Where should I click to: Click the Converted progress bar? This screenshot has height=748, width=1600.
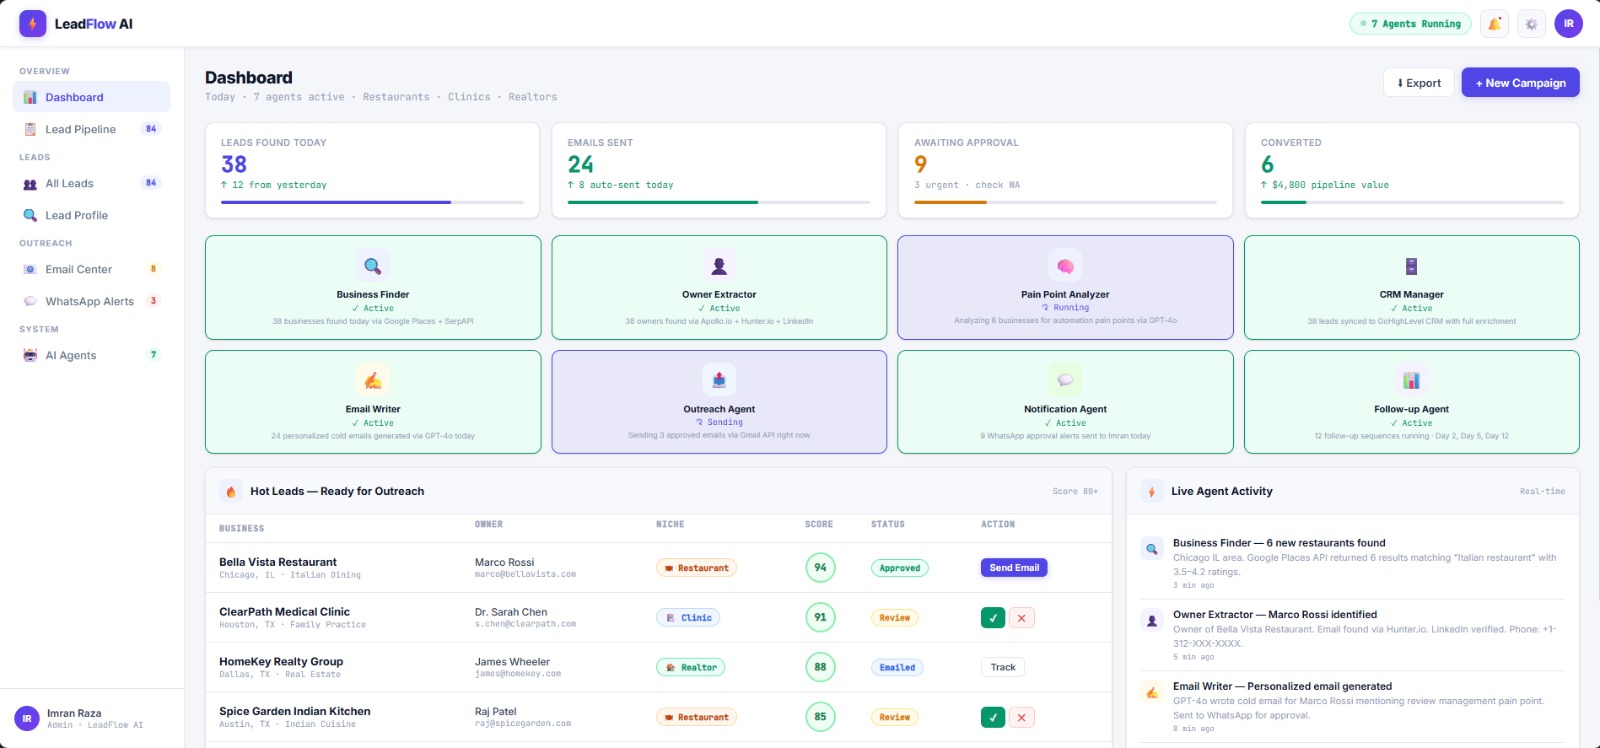click(1412, 202)
